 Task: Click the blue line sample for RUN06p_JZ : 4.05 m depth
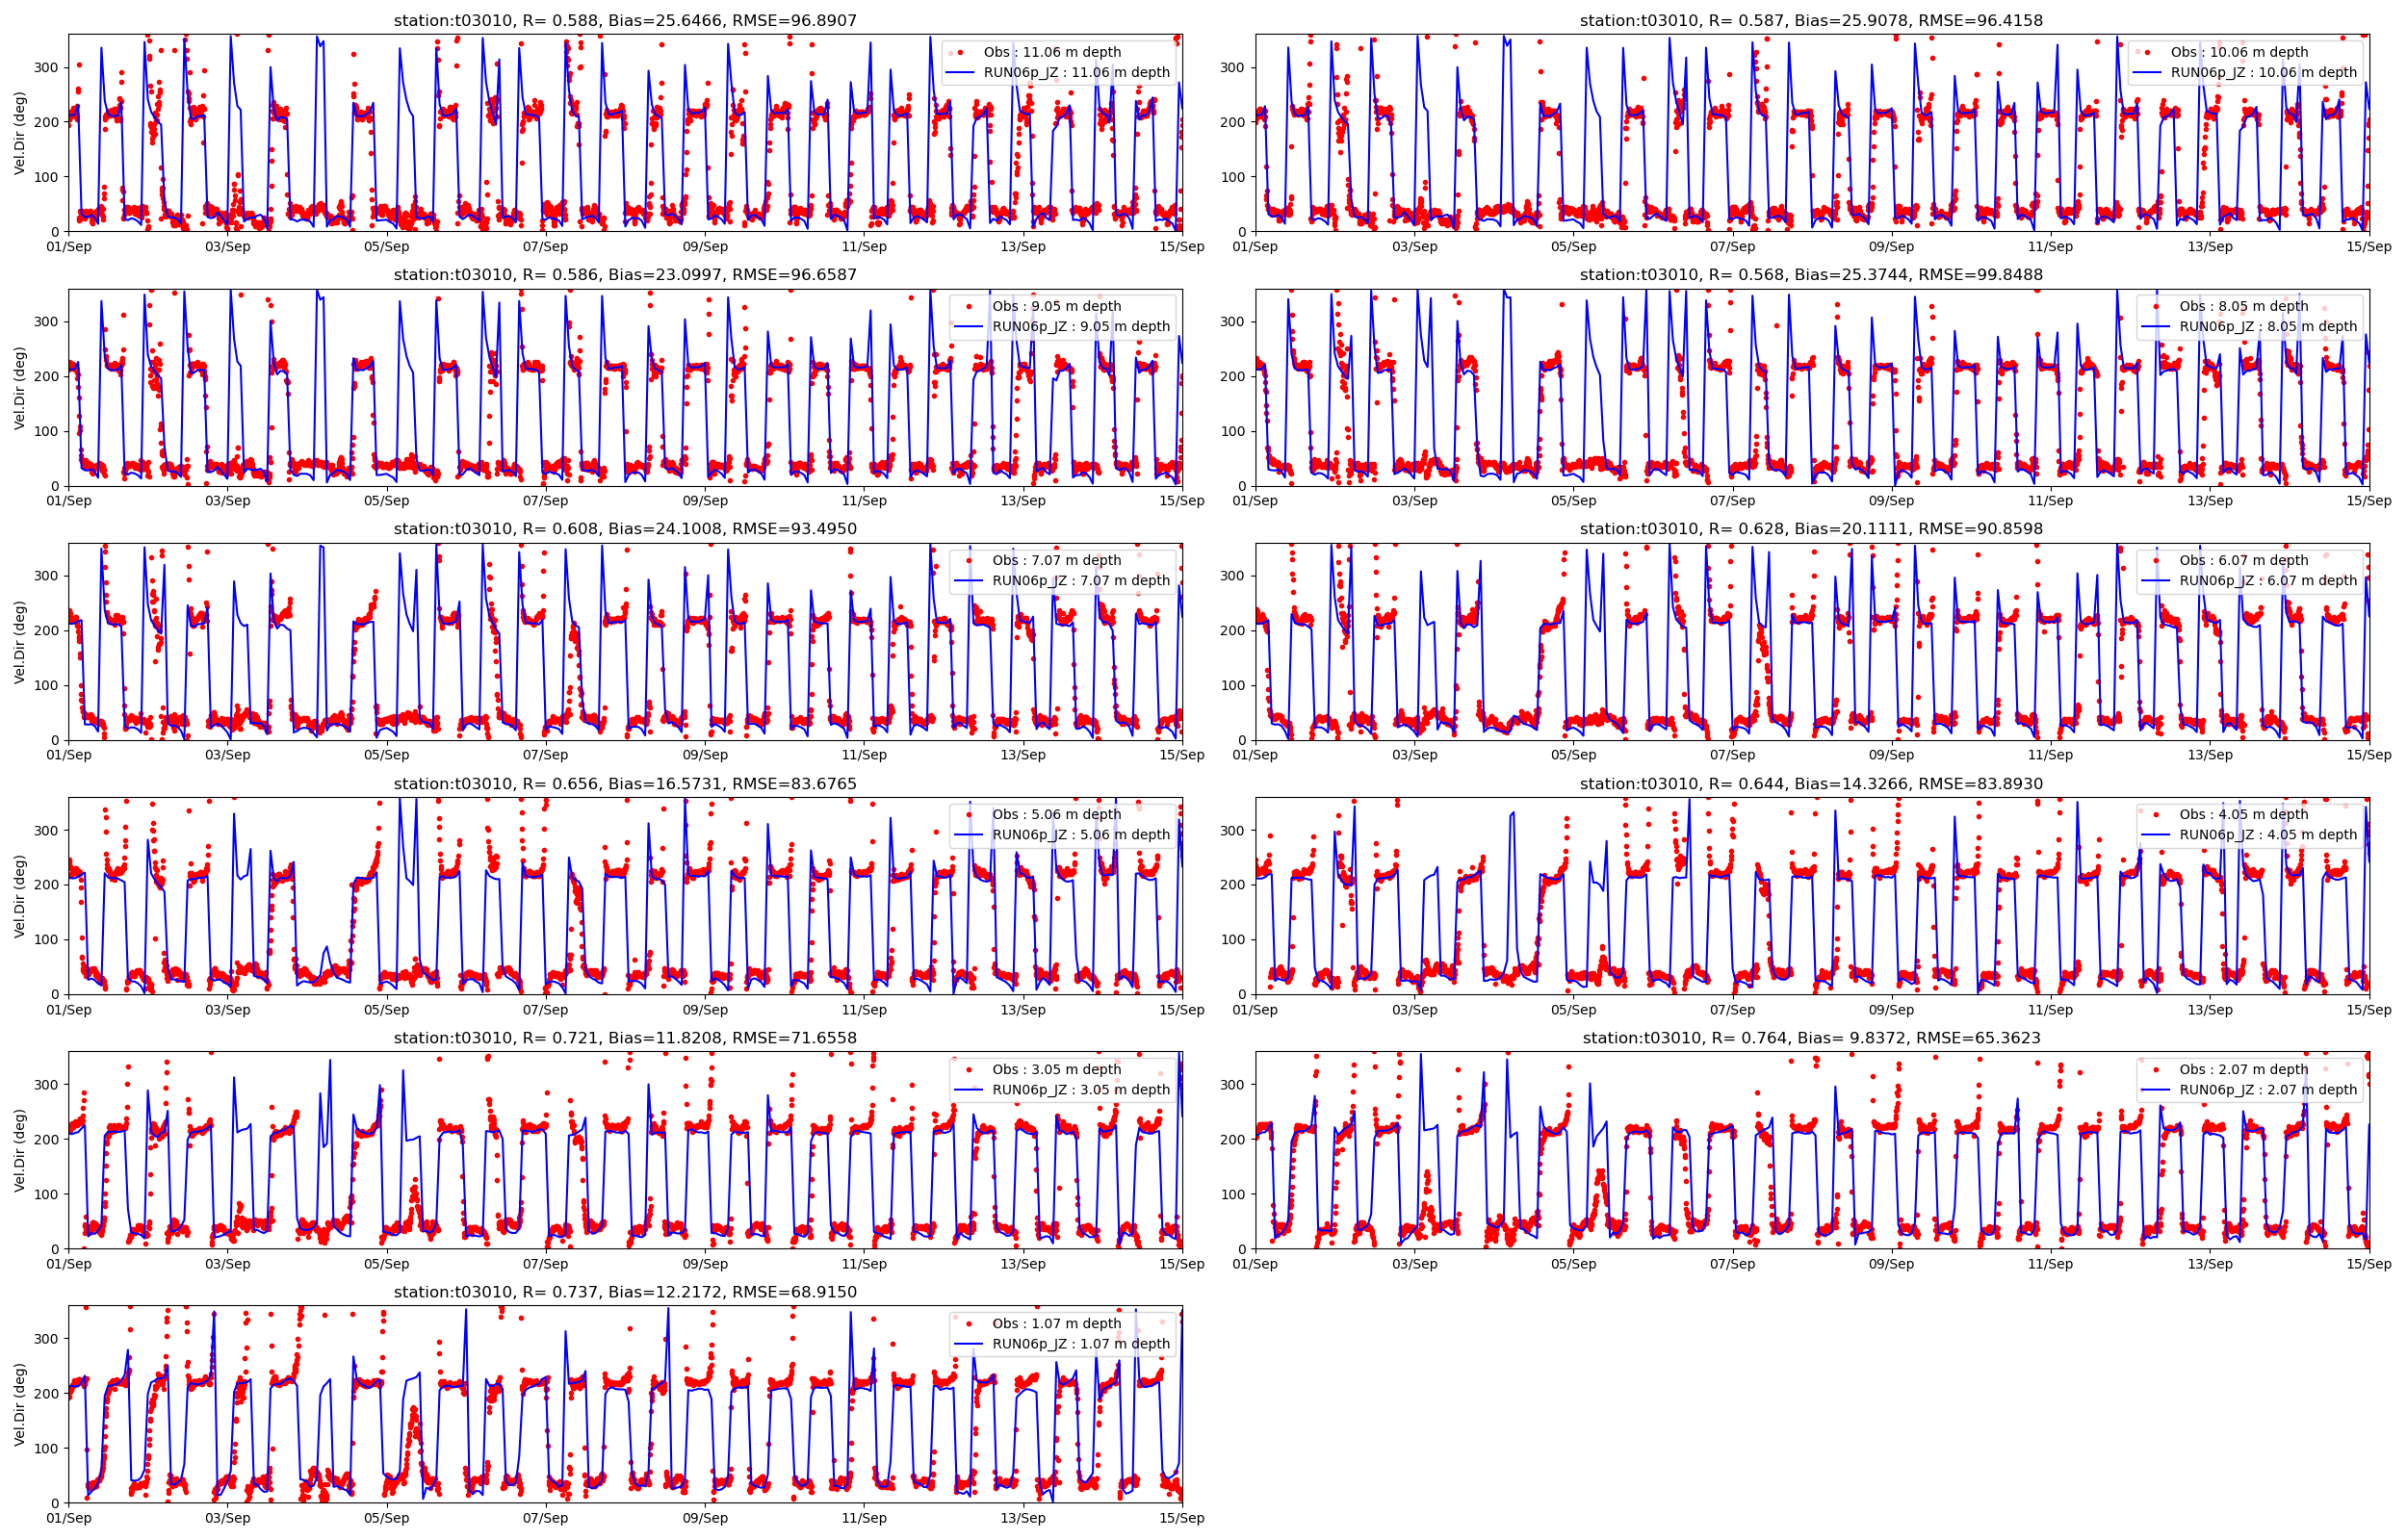coord(2156,834)
